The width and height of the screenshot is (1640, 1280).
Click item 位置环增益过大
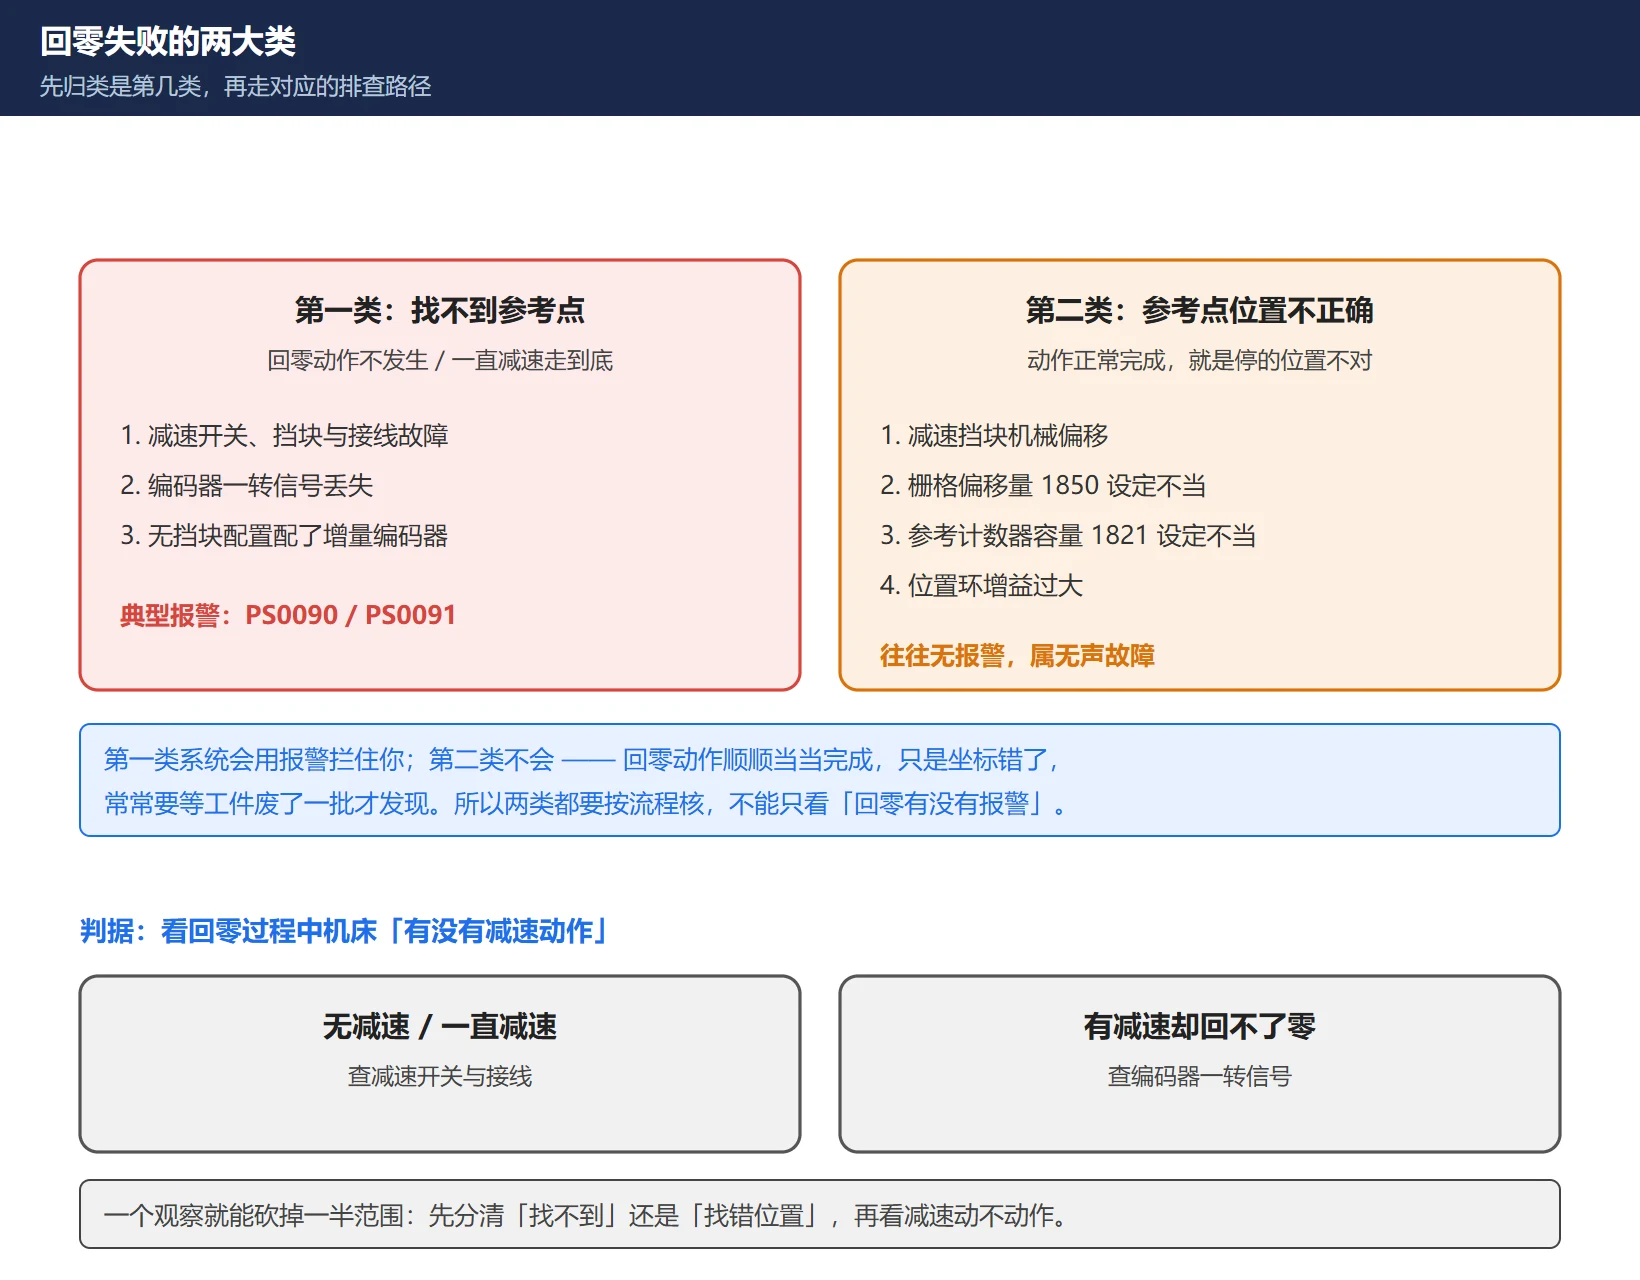[x=982, y=586]
